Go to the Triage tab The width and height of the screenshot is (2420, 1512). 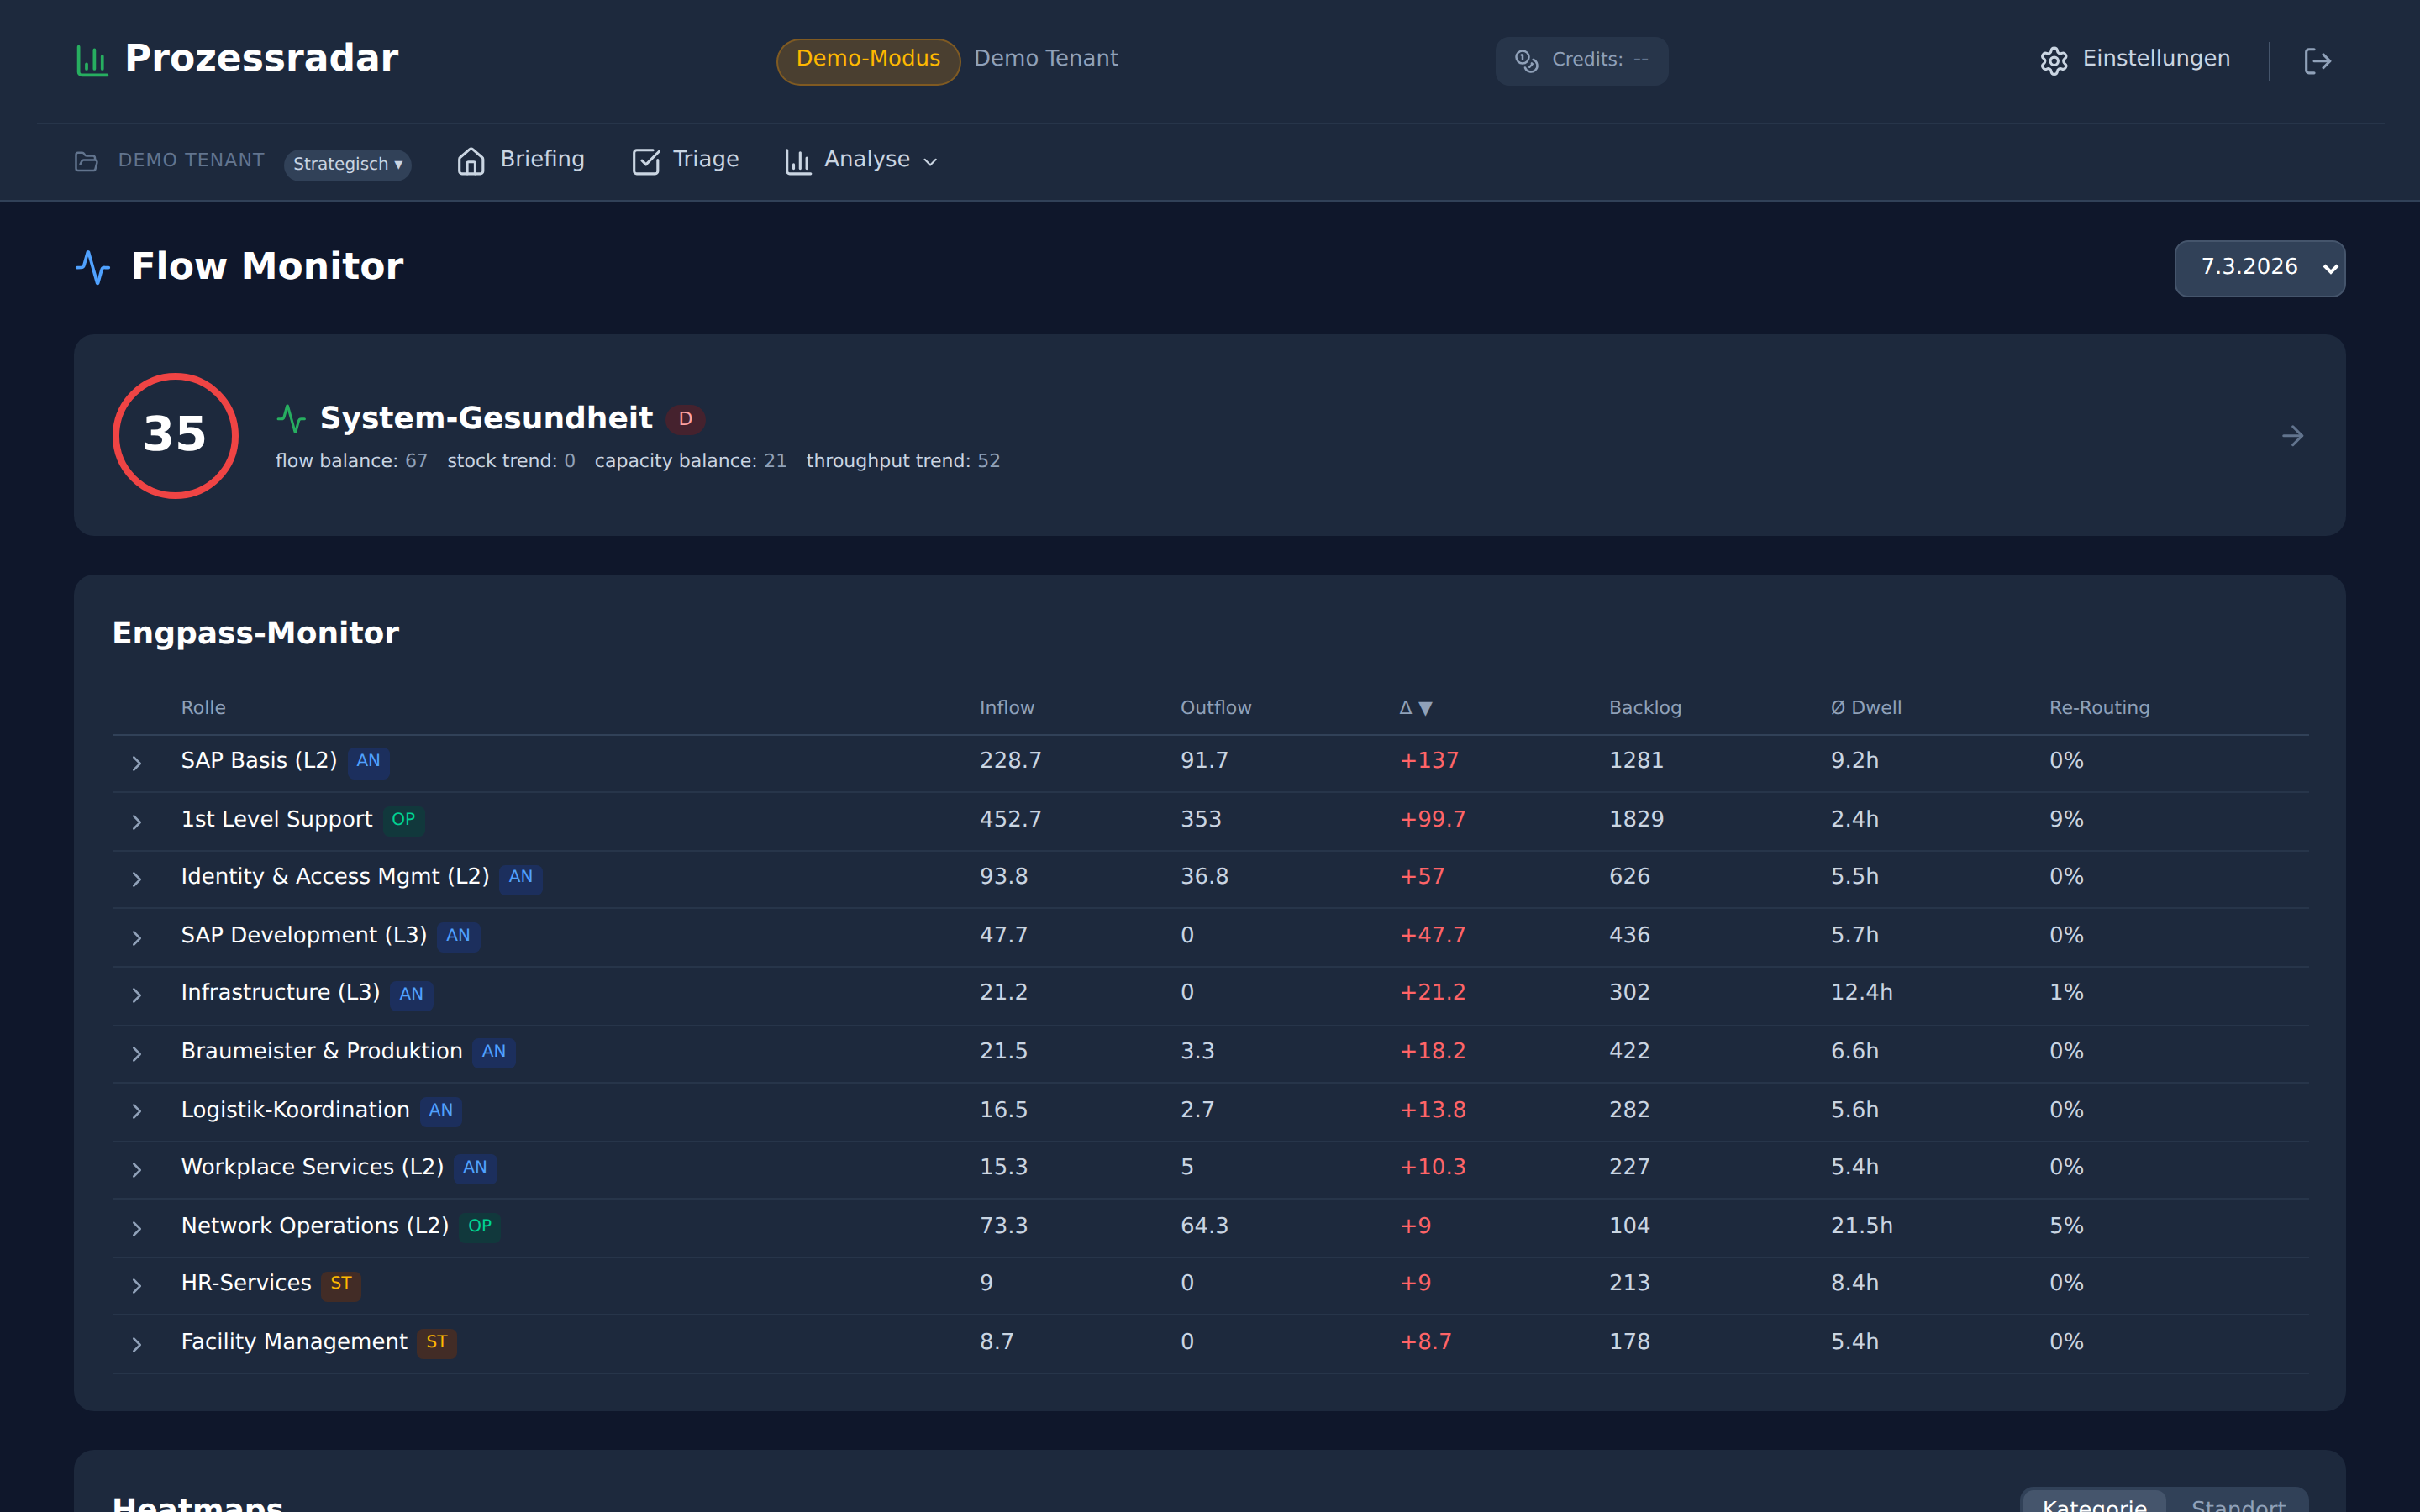coord(704,160)
